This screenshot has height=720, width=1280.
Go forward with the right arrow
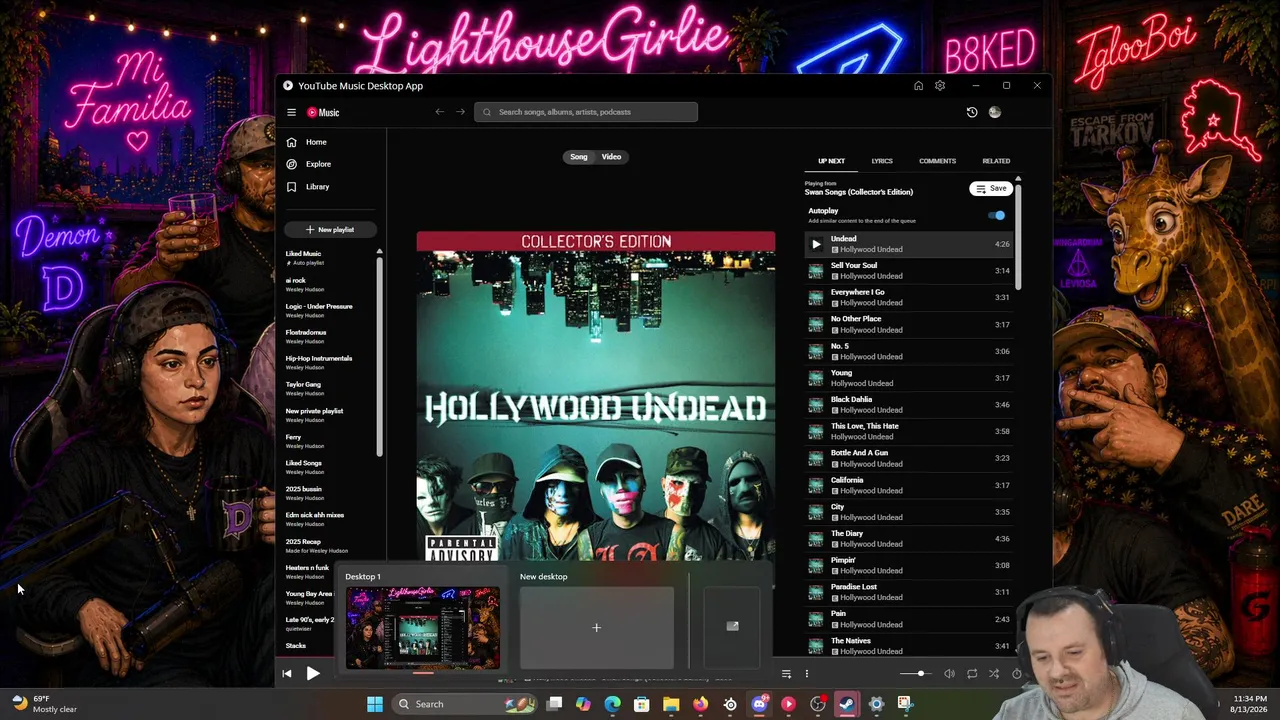460,112
